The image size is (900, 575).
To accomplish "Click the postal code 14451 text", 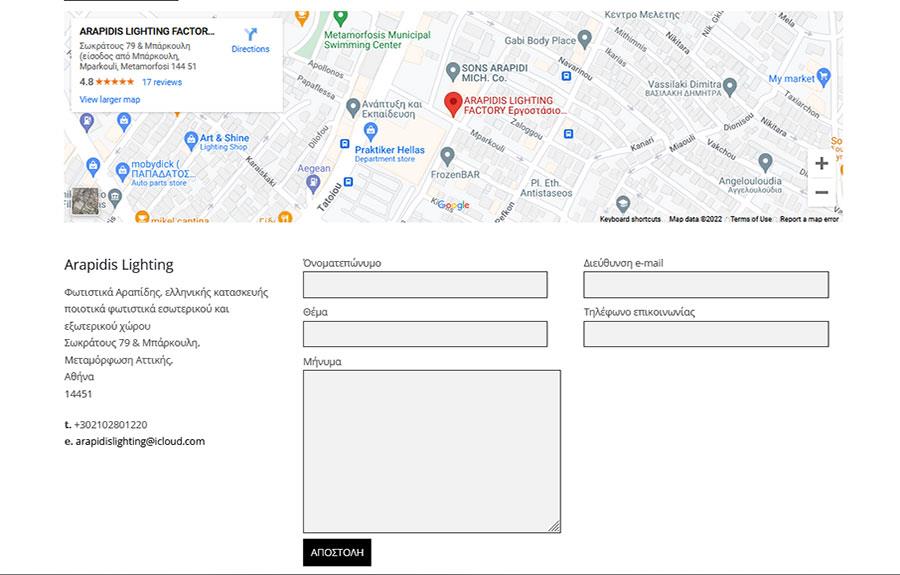I will (78, 394).
